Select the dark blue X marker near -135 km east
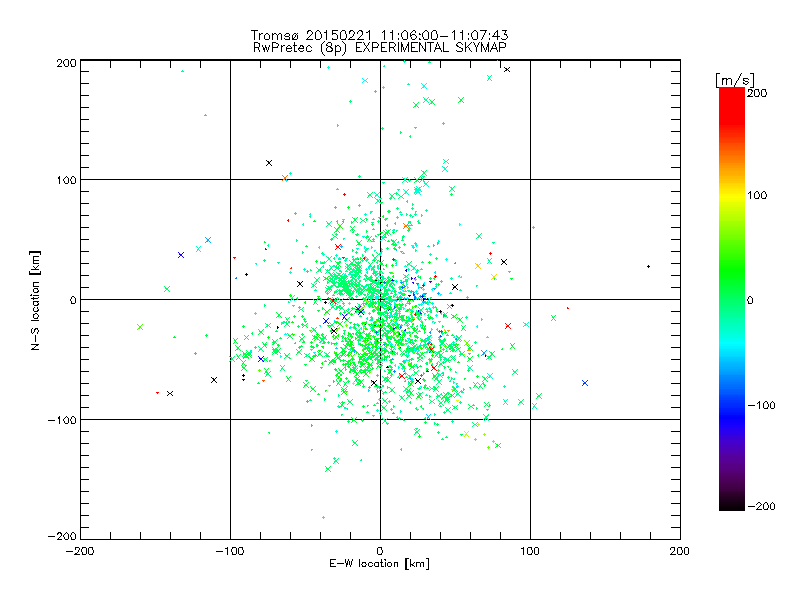 (181, 255)
